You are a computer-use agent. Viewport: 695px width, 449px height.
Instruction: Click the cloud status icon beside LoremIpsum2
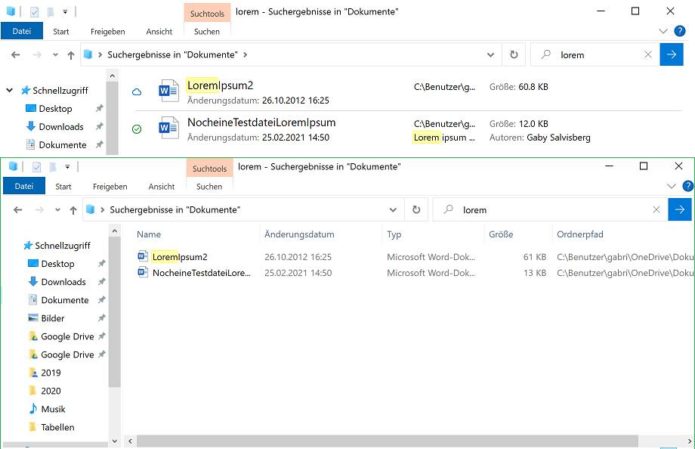[137, 92]
